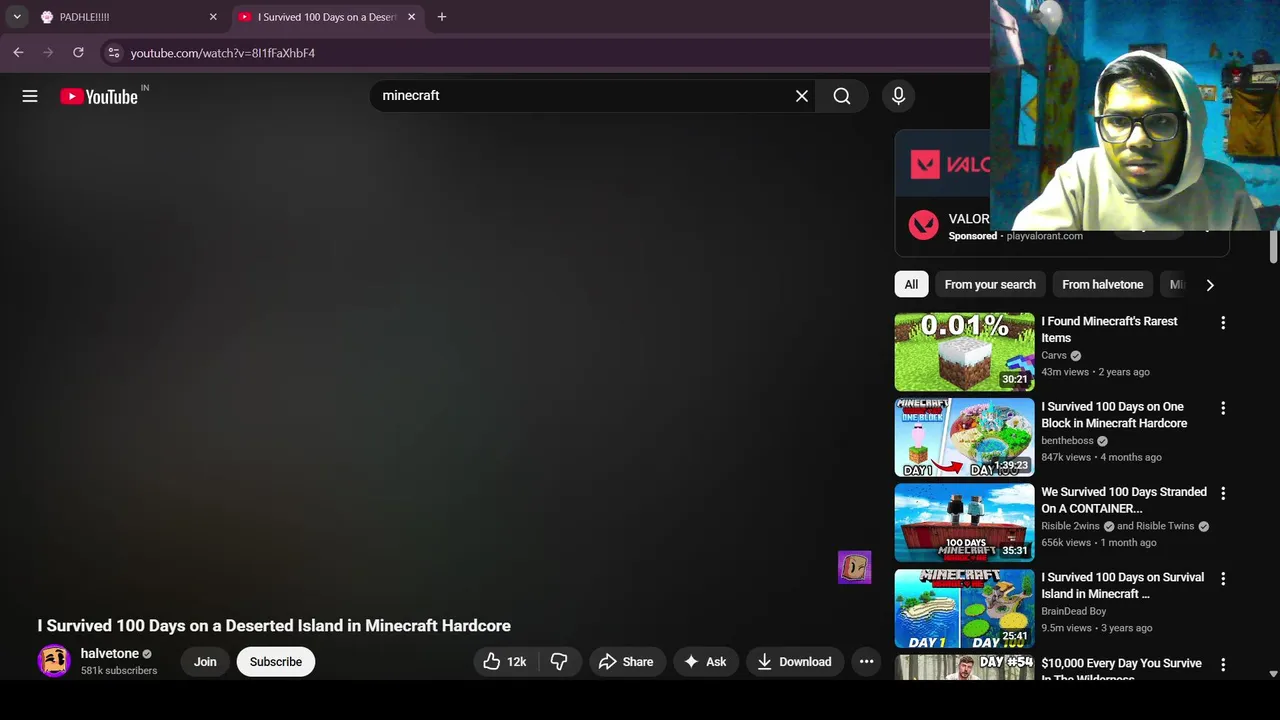Open the Risible 2wins channel name
This screenshot has height=720, width=1280.
click(x=1070, y=526)
